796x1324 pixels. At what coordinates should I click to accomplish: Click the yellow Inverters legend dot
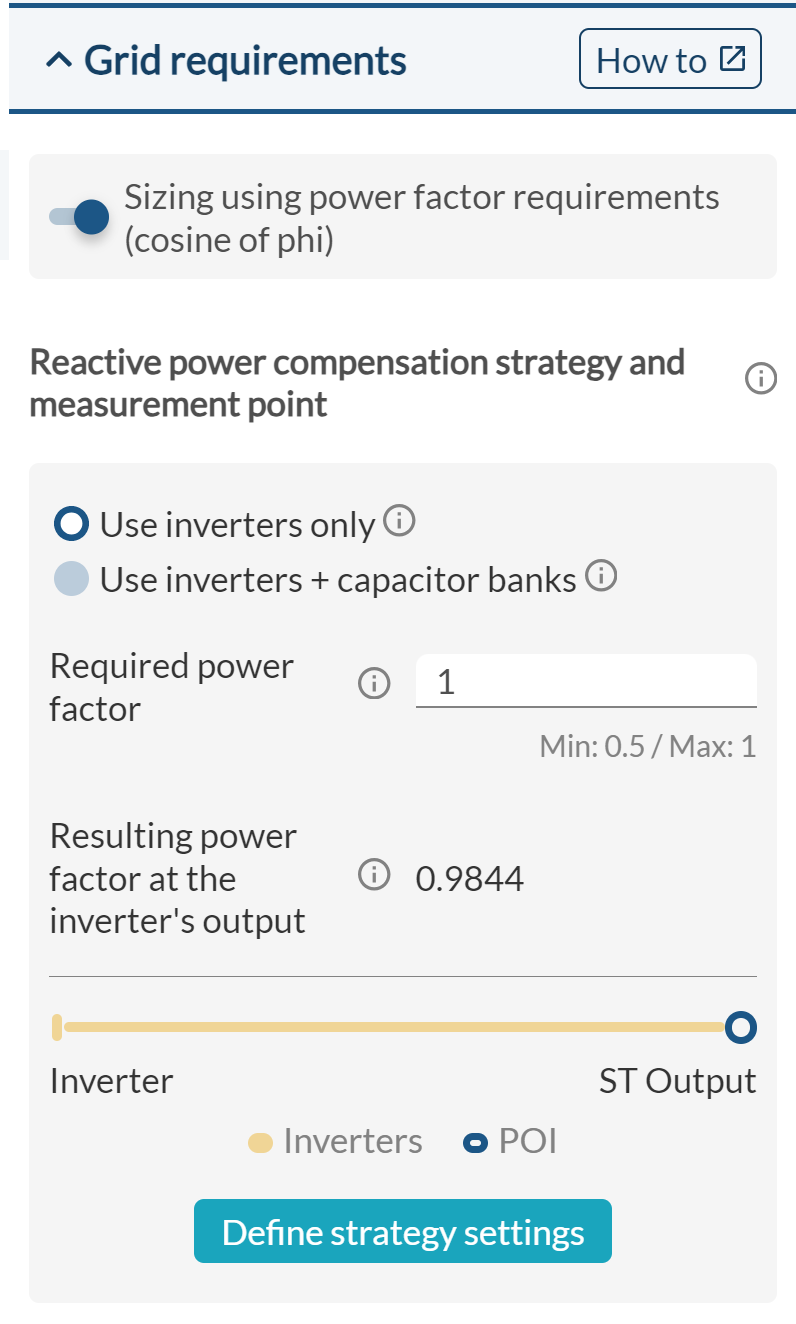pyautogui.click(x=262, y=1141)
